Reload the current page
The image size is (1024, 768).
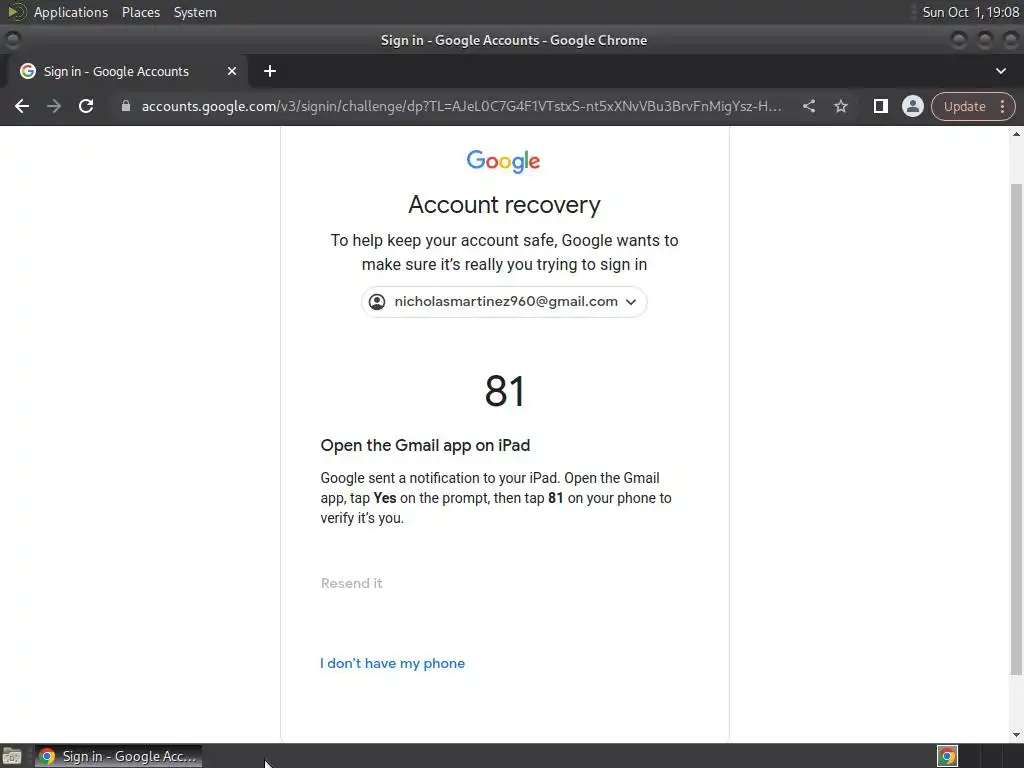(86, 106)
